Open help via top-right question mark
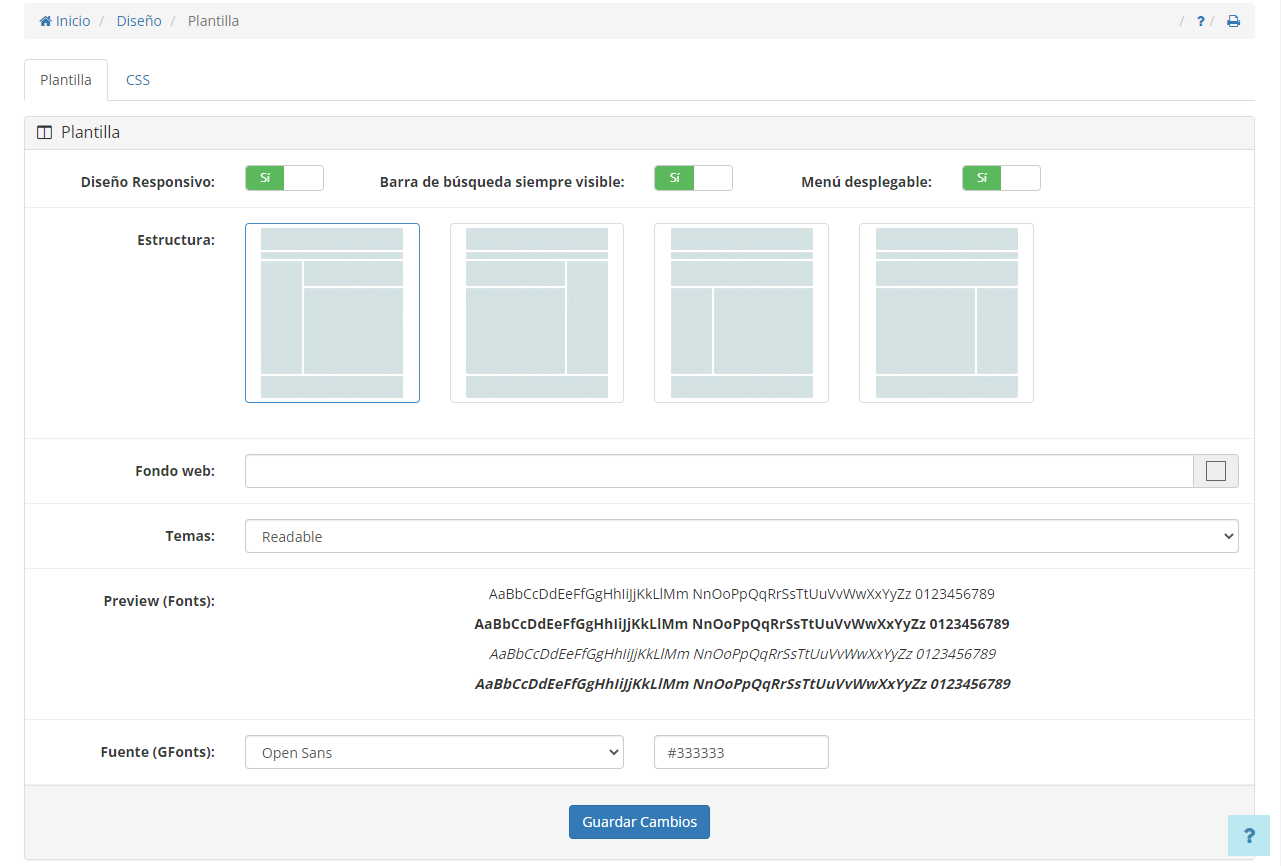Screen dimensions: 1281x866 [1200, 21]
